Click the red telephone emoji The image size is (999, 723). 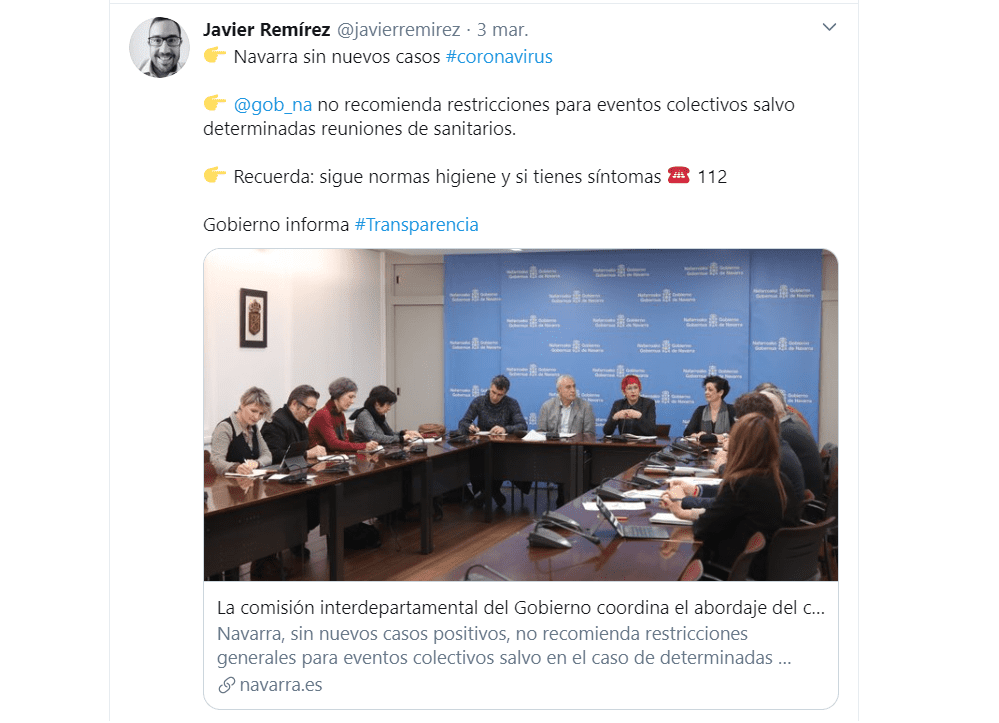pos(679,175)
